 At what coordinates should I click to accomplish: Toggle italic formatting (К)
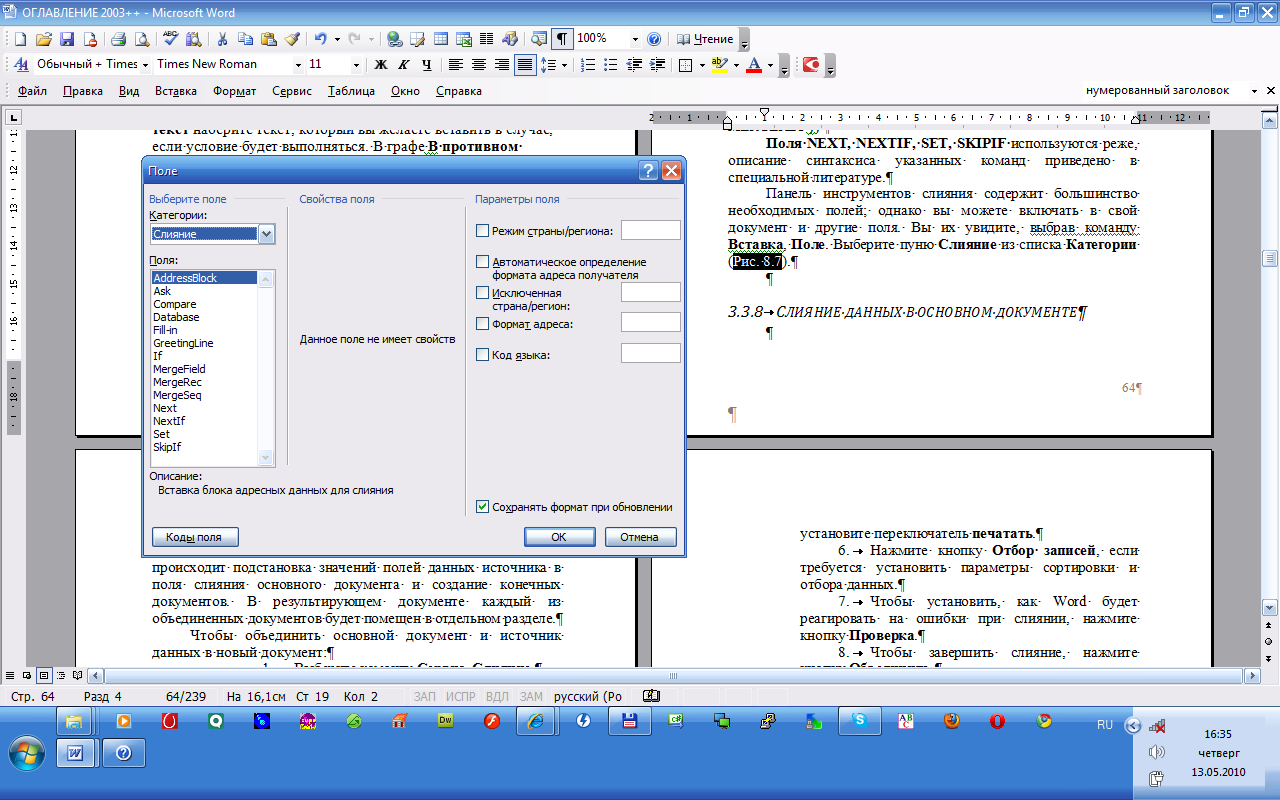404,64
